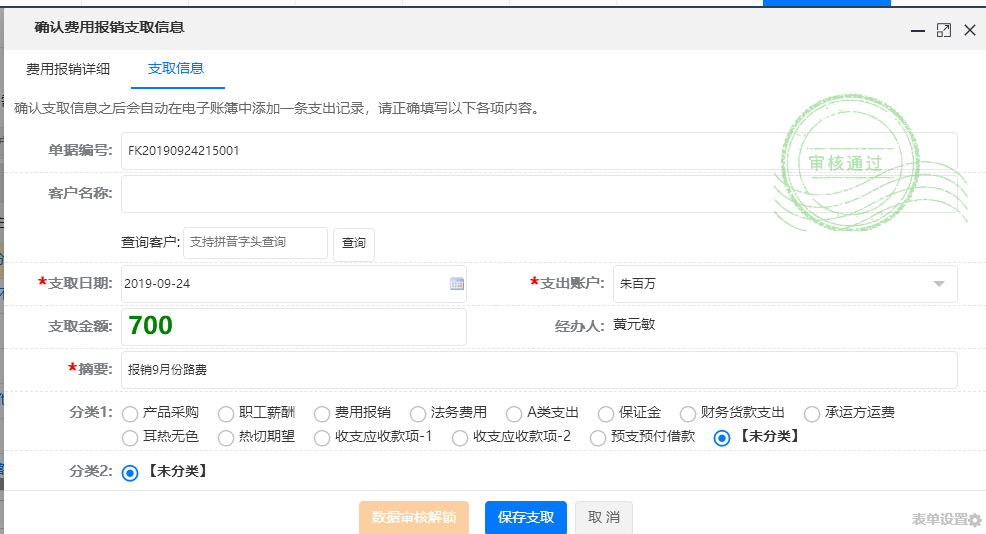Click the 支取金额 field showing 700

(x=294, y=326)
